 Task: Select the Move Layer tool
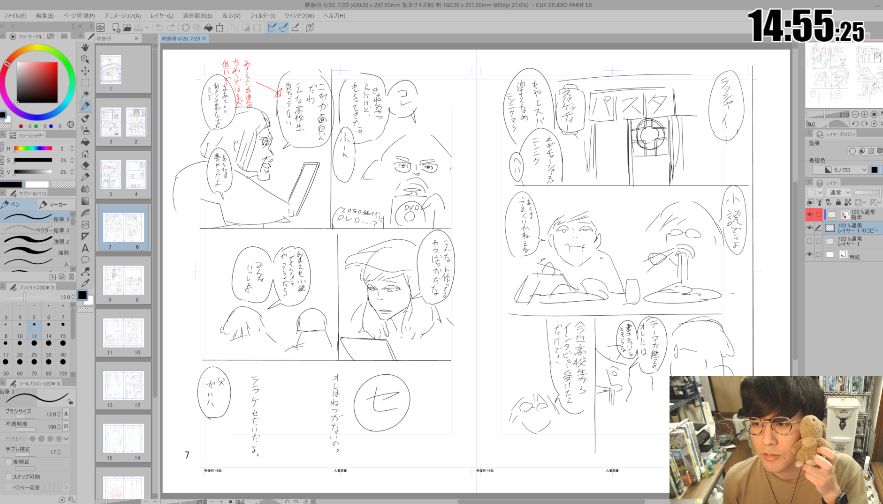85,70
